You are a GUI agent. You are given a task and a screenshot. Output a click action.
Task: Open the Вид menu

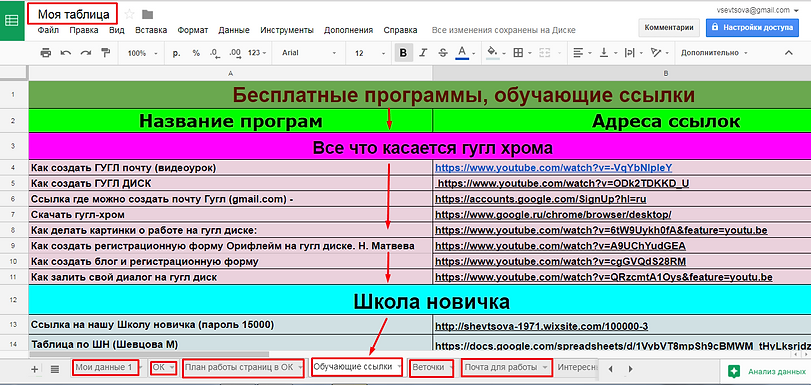pyautogui.click(x=117, y=30)
